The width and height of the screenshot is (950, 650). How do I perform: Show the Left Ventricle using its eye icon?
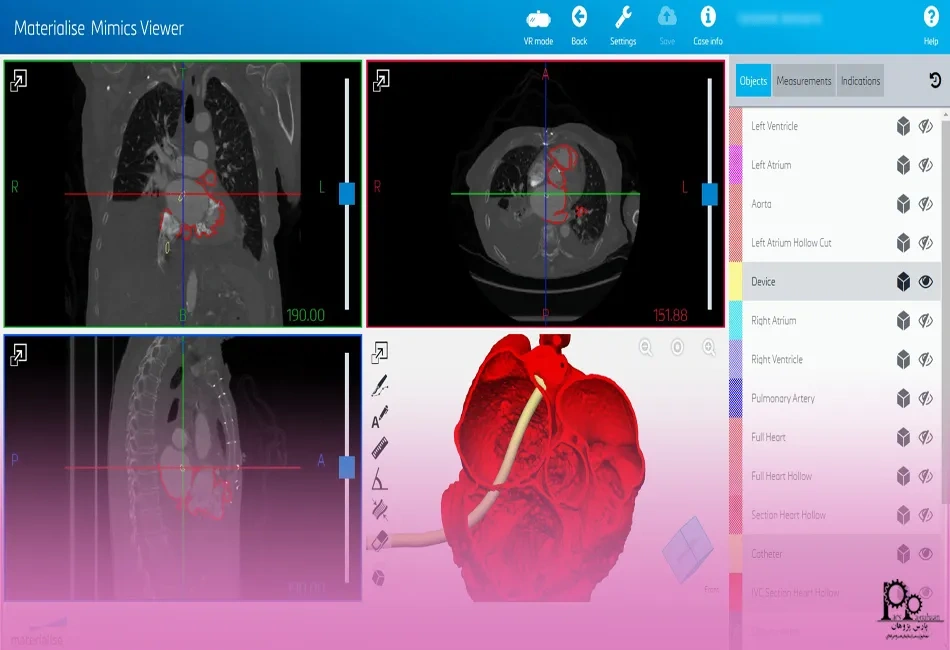(x=926, y=126)
